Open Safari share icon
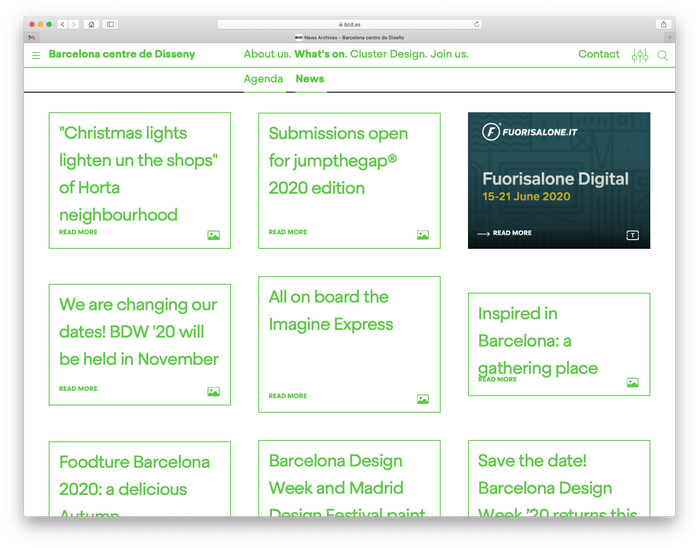This screenshot has width=699, height=548. [663, 24]
